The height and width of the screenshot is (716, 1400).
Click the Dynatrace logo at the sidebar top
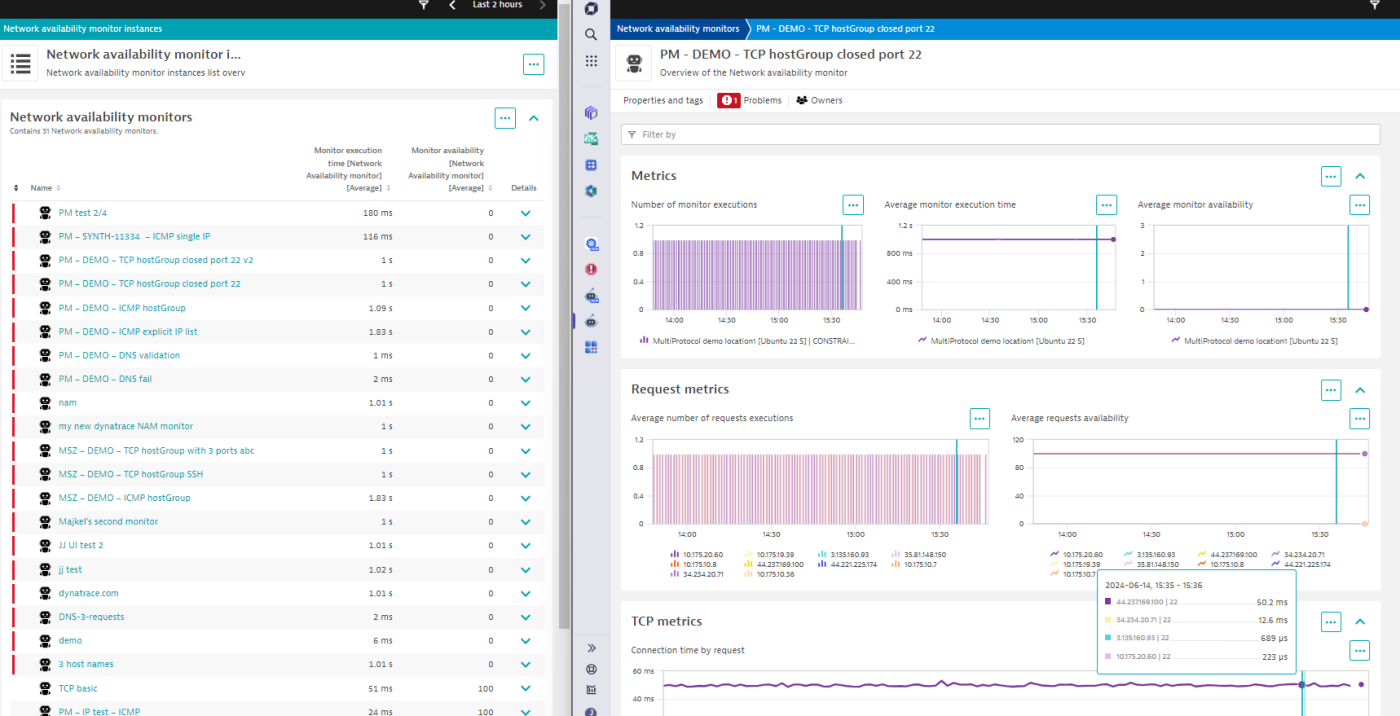591,8
